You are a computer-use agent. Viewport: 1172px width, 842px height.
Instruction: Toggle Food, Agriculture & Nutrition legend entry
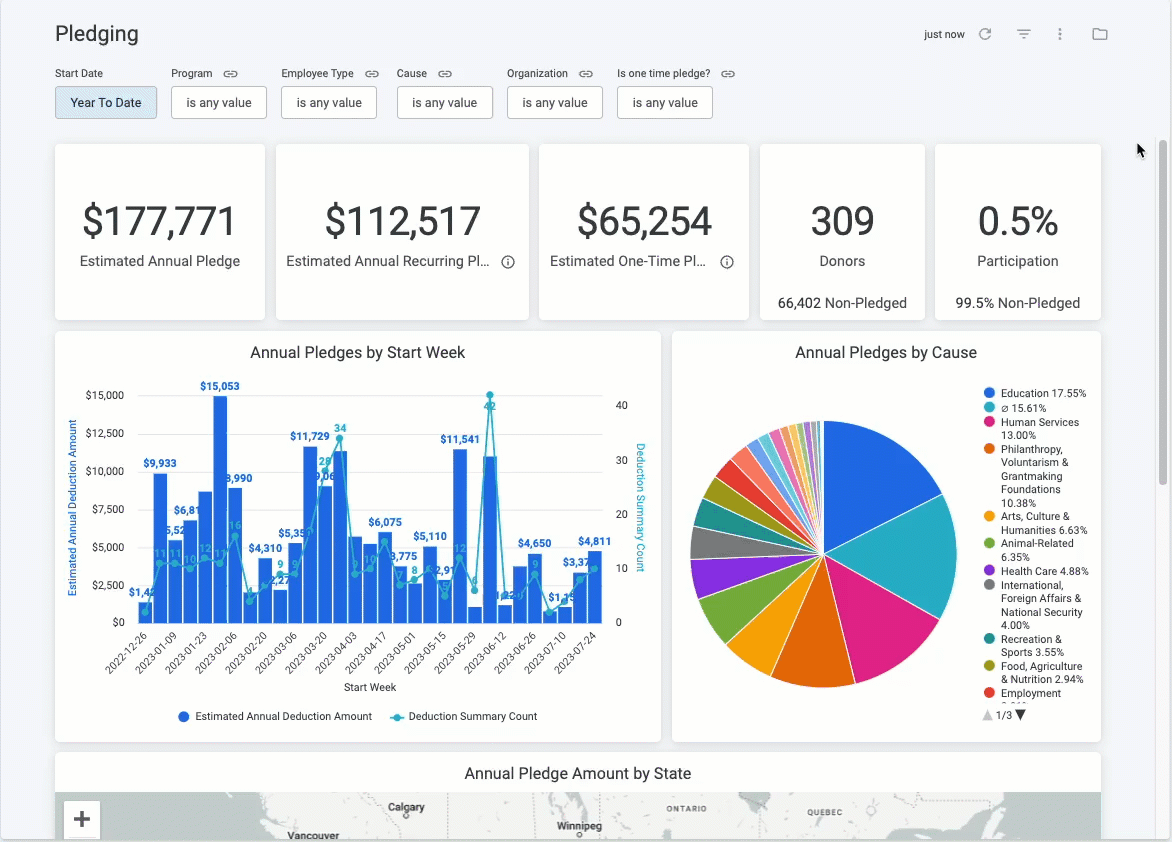pyautogui.click(x=1034, y=672)
